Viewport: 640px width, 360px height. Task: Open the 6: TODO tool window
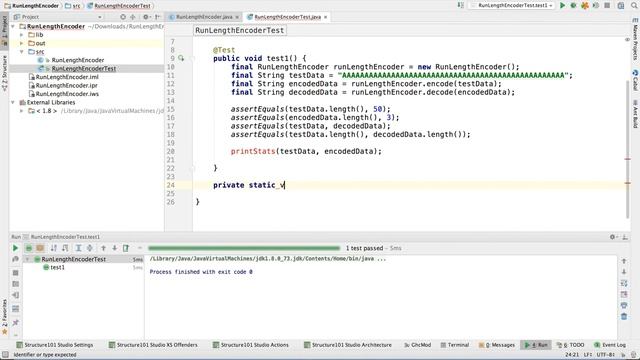pos(571,345)
